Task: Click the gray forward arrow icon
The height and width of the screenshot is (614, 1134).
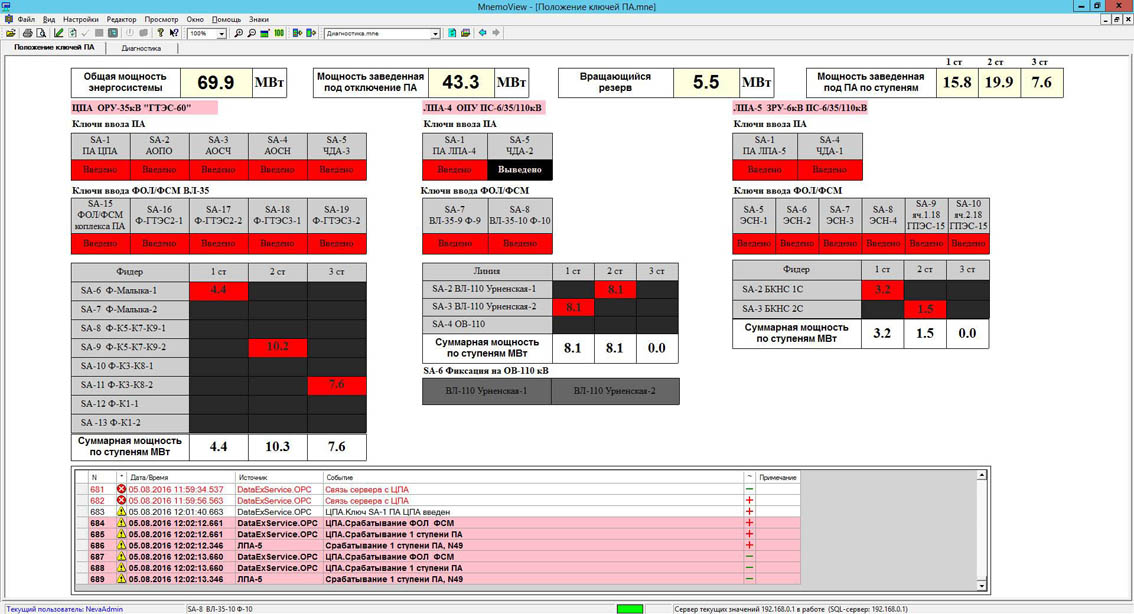Action: [x=496, y=33]
